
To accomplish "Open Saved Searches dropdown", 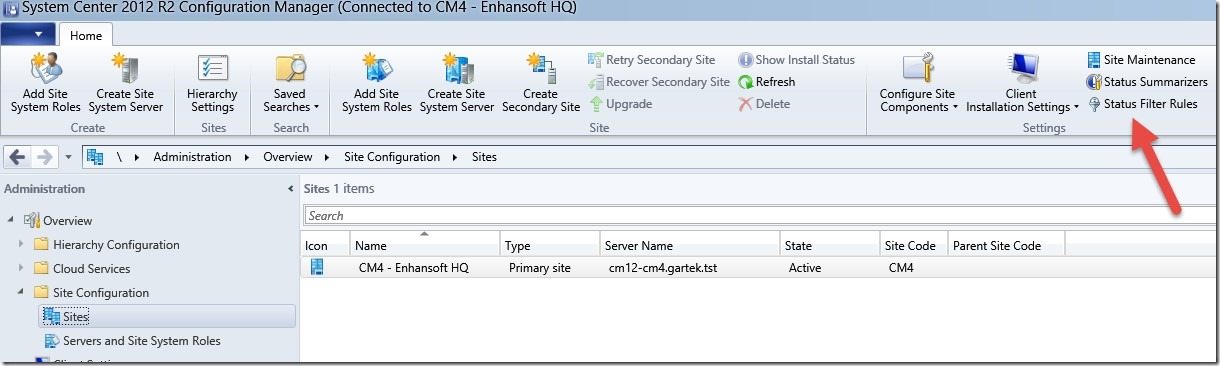I will 291,83.
